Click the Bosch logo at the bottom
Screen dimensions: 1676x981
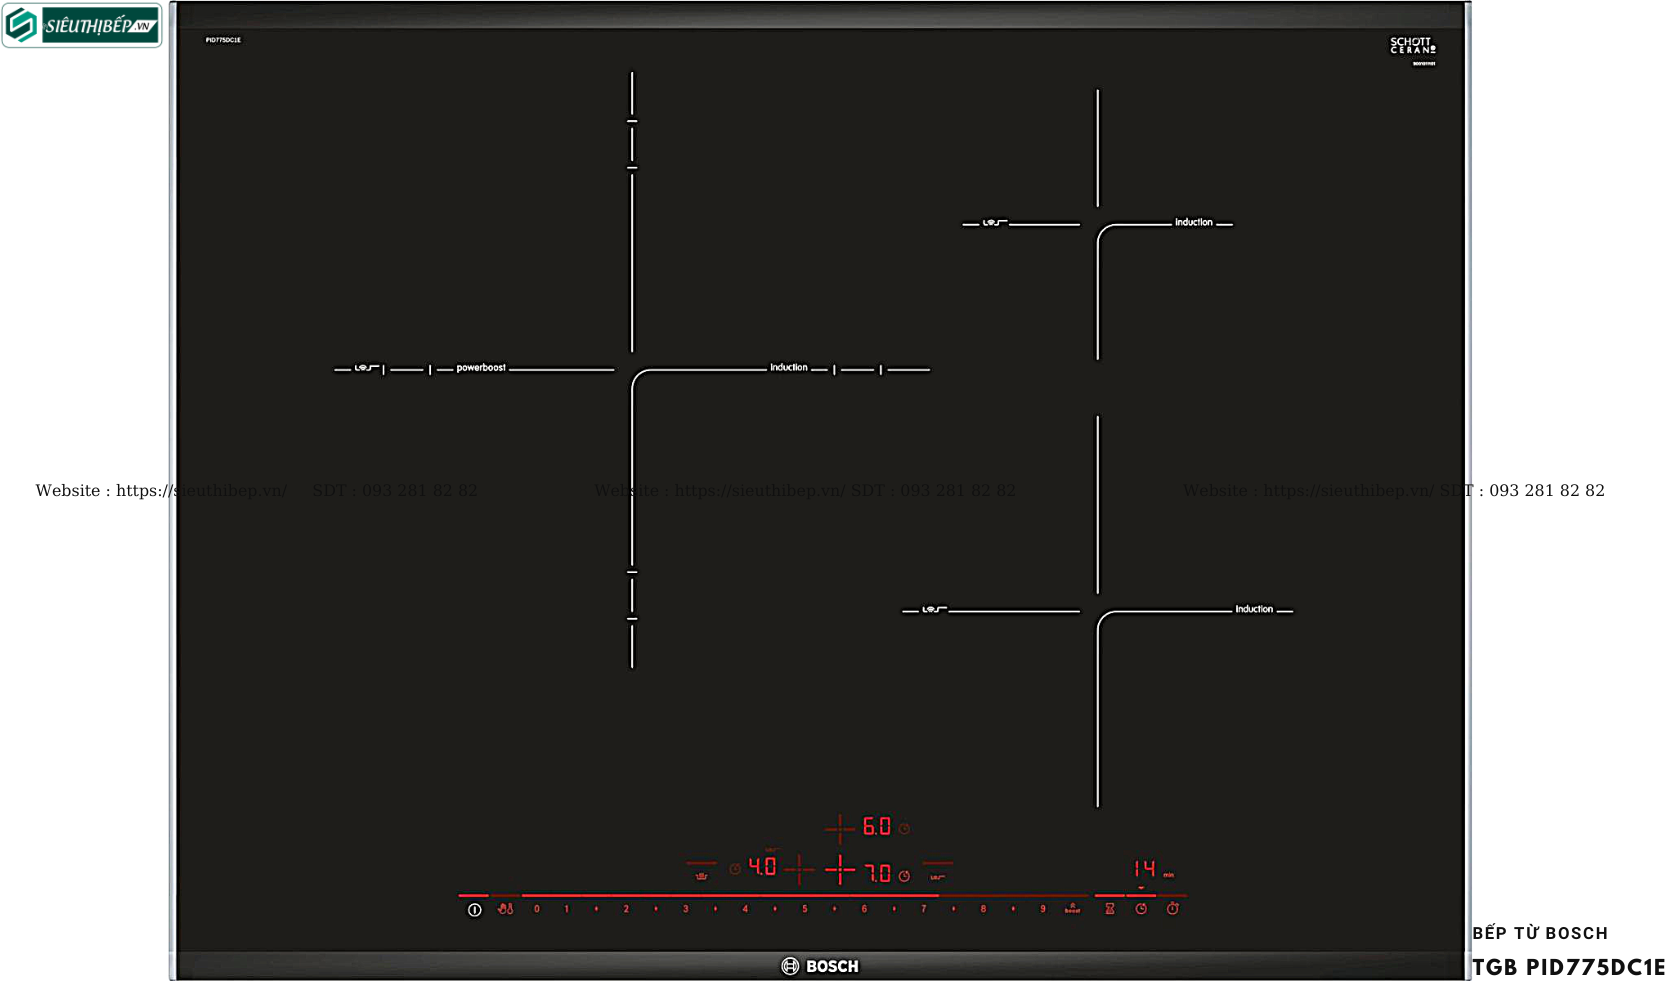point(820,966)
